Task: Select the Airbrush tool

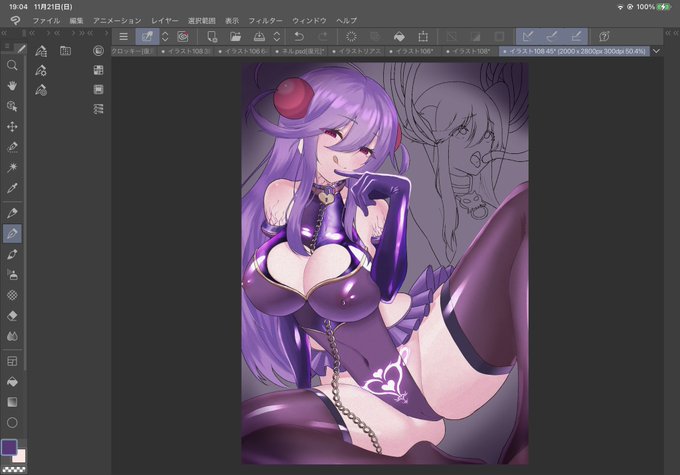Action: tap(12, 275)
